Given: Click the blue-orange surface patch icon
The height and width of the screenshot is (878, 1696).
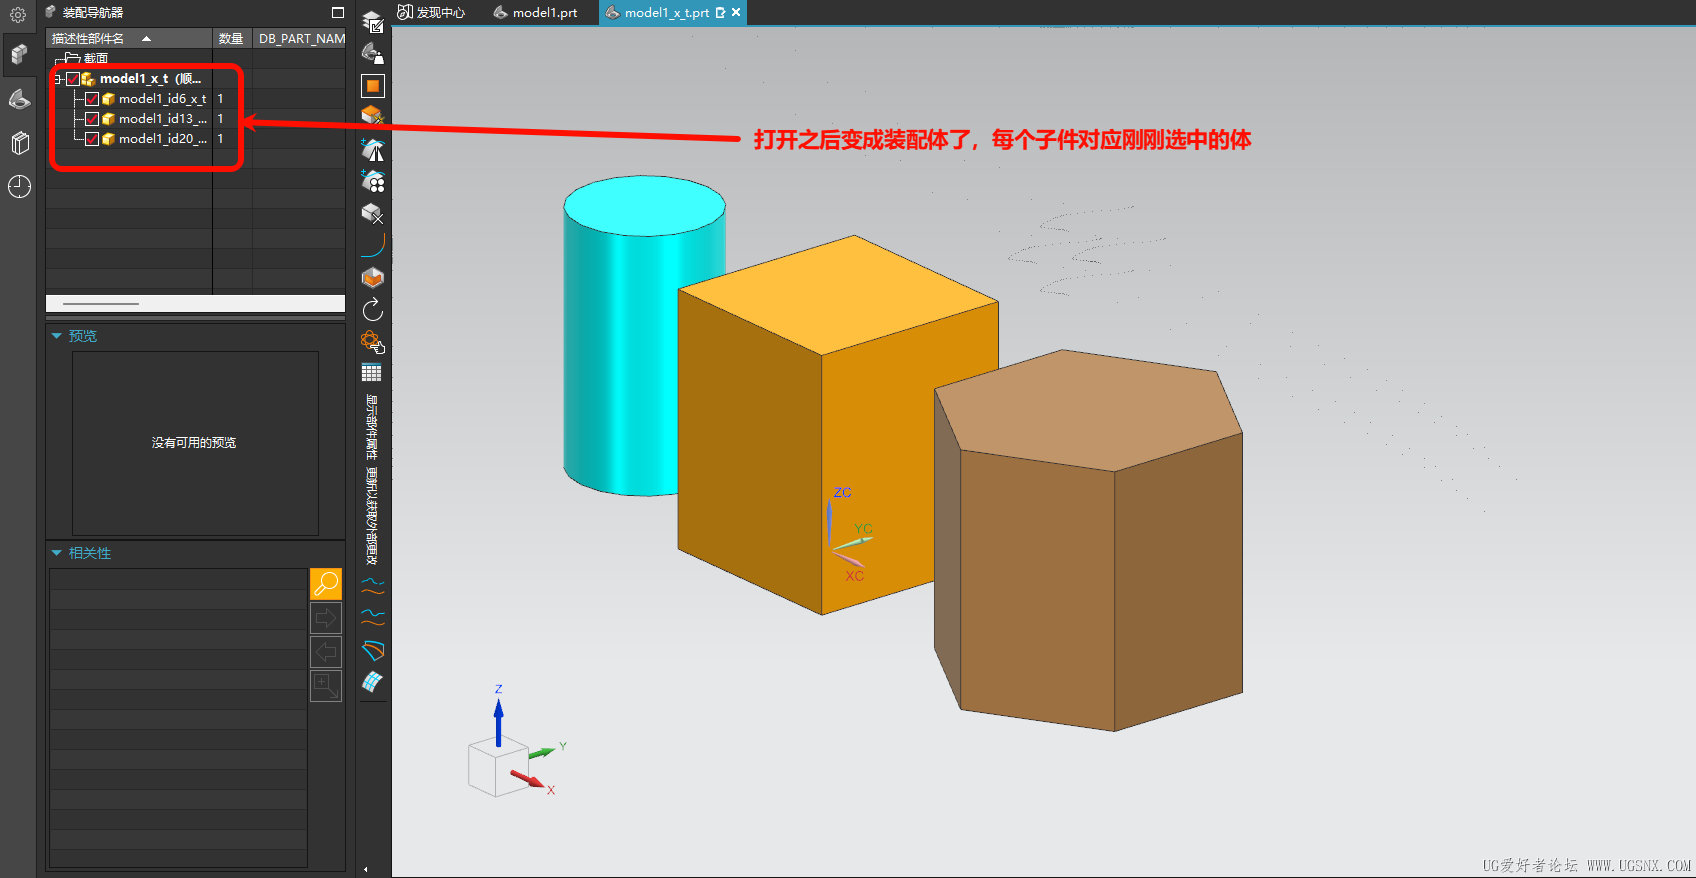Looking at the screenshot, I should (373, 651).
